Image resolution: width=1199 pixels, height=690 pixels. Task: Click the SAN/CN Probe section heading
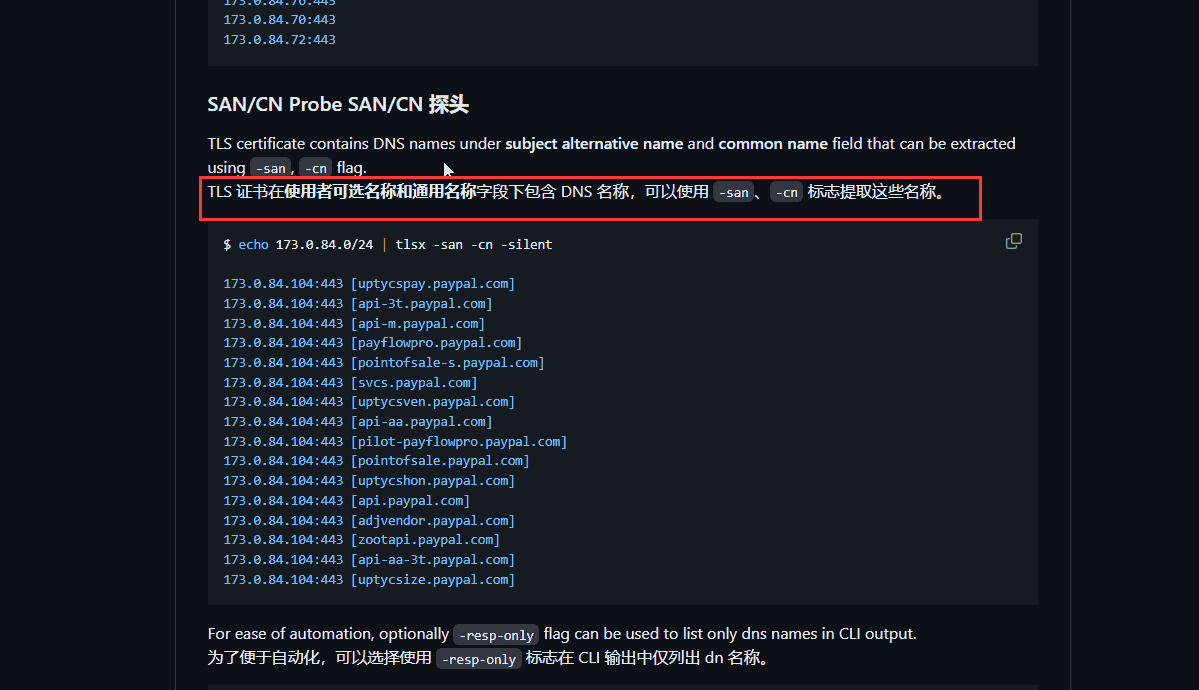[x=338, y=105]
